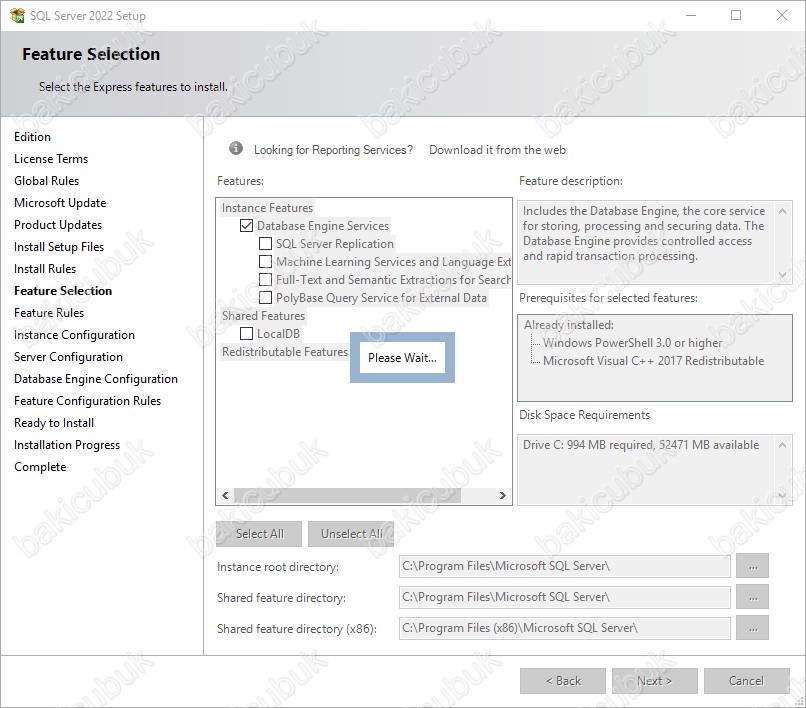Select Install Setup Files step
Viewport: 806px width, 708px height.
point(59,247)
